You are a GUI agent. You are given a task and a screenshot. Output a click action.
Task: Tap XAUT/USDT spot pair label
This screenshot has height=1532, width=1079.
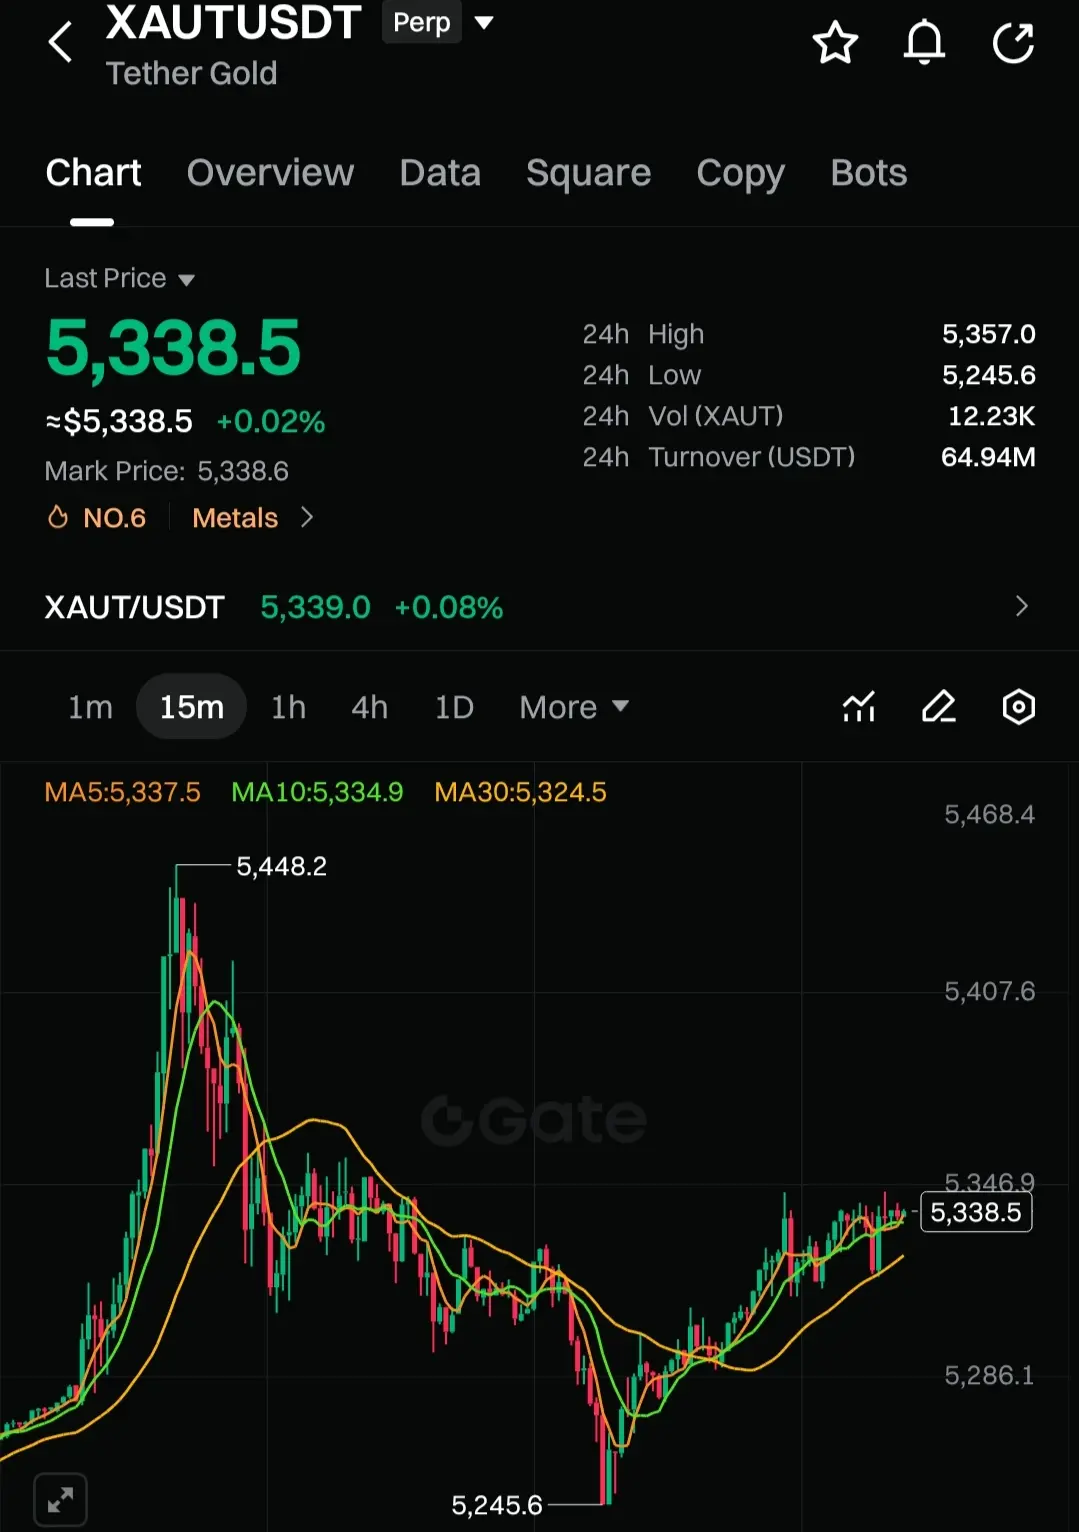point(134,607)
